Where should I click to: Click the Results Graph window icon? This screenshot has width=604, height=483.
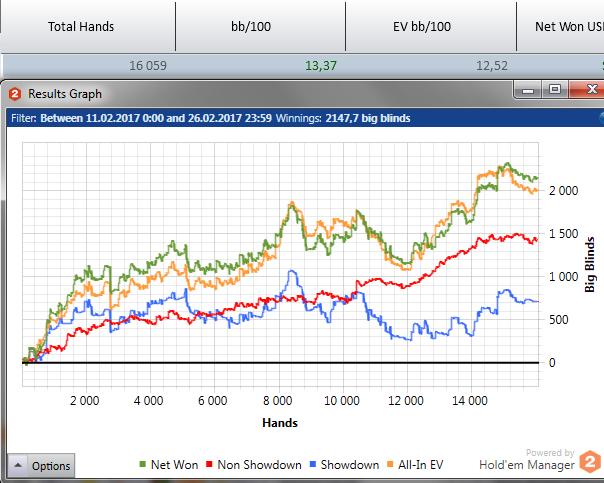point(15,94)
